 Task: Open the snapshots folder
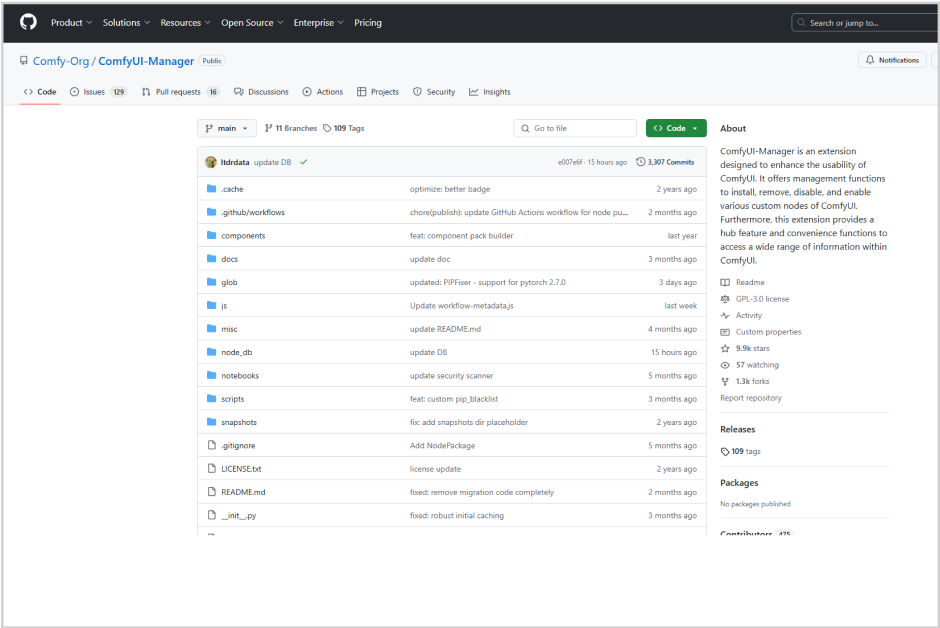coord(239,423)
